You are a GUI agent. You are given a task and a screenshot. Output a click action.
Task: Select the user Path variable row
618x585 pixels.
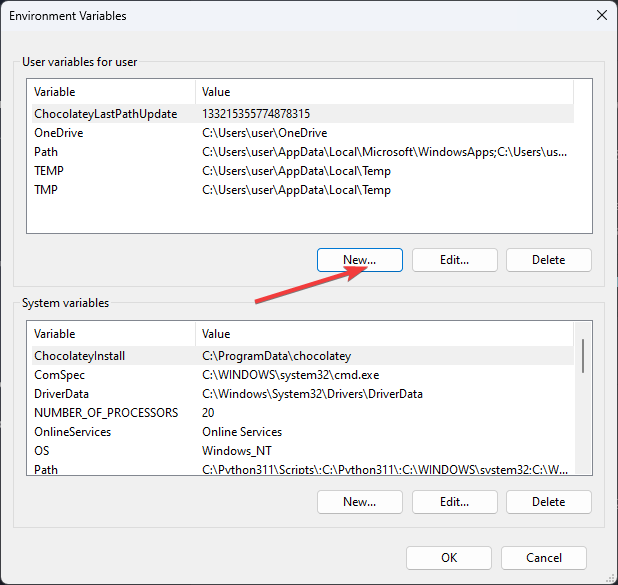(x=46, y=152)
